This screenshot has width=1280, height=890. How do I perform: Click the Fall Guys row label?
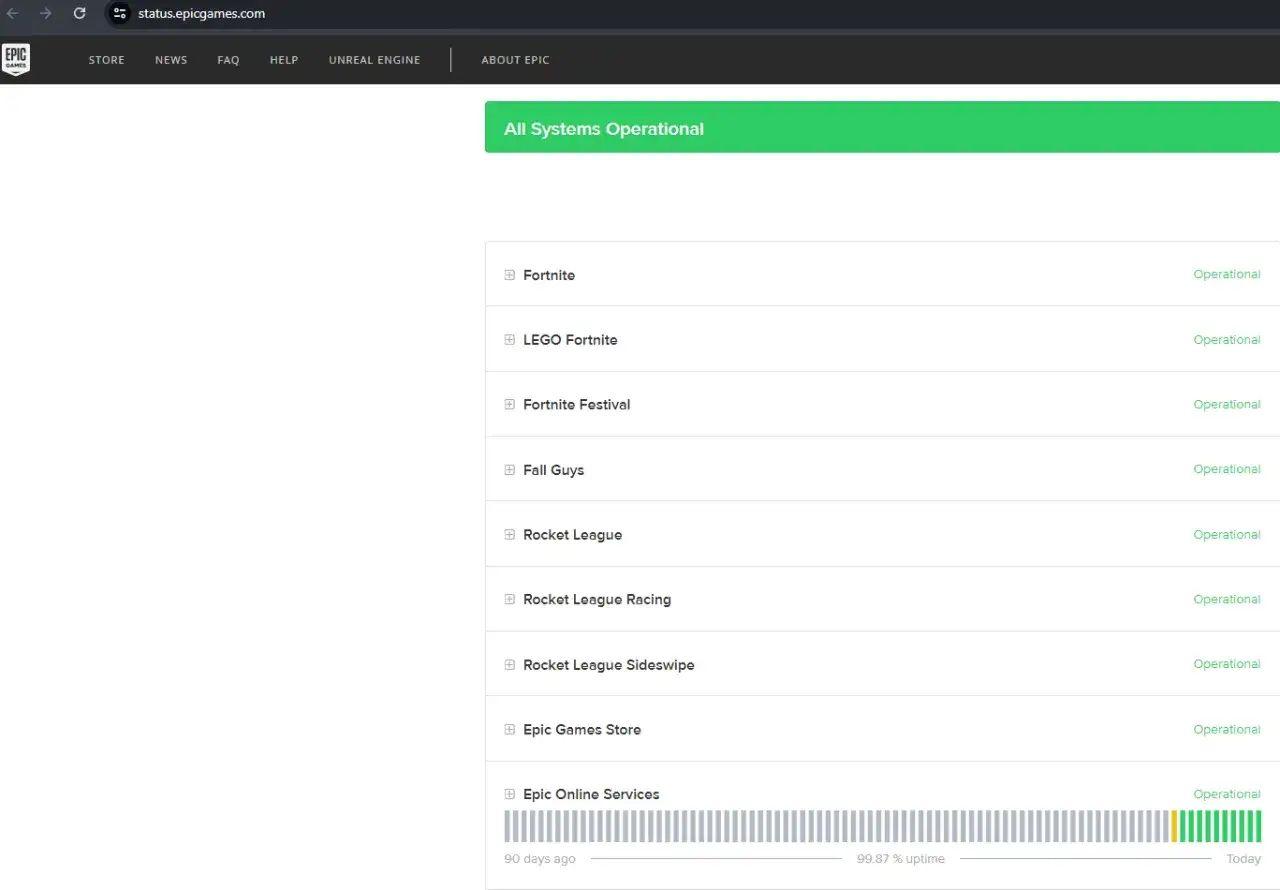click(554, 470)
